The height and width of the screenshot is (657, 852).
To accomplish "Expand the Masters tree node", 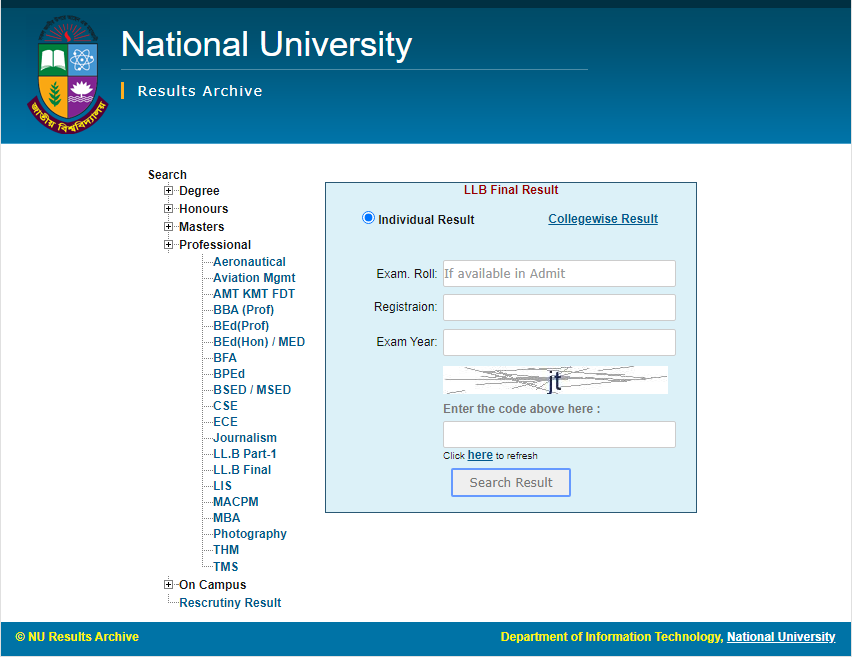I will click(x=168, y=227).
